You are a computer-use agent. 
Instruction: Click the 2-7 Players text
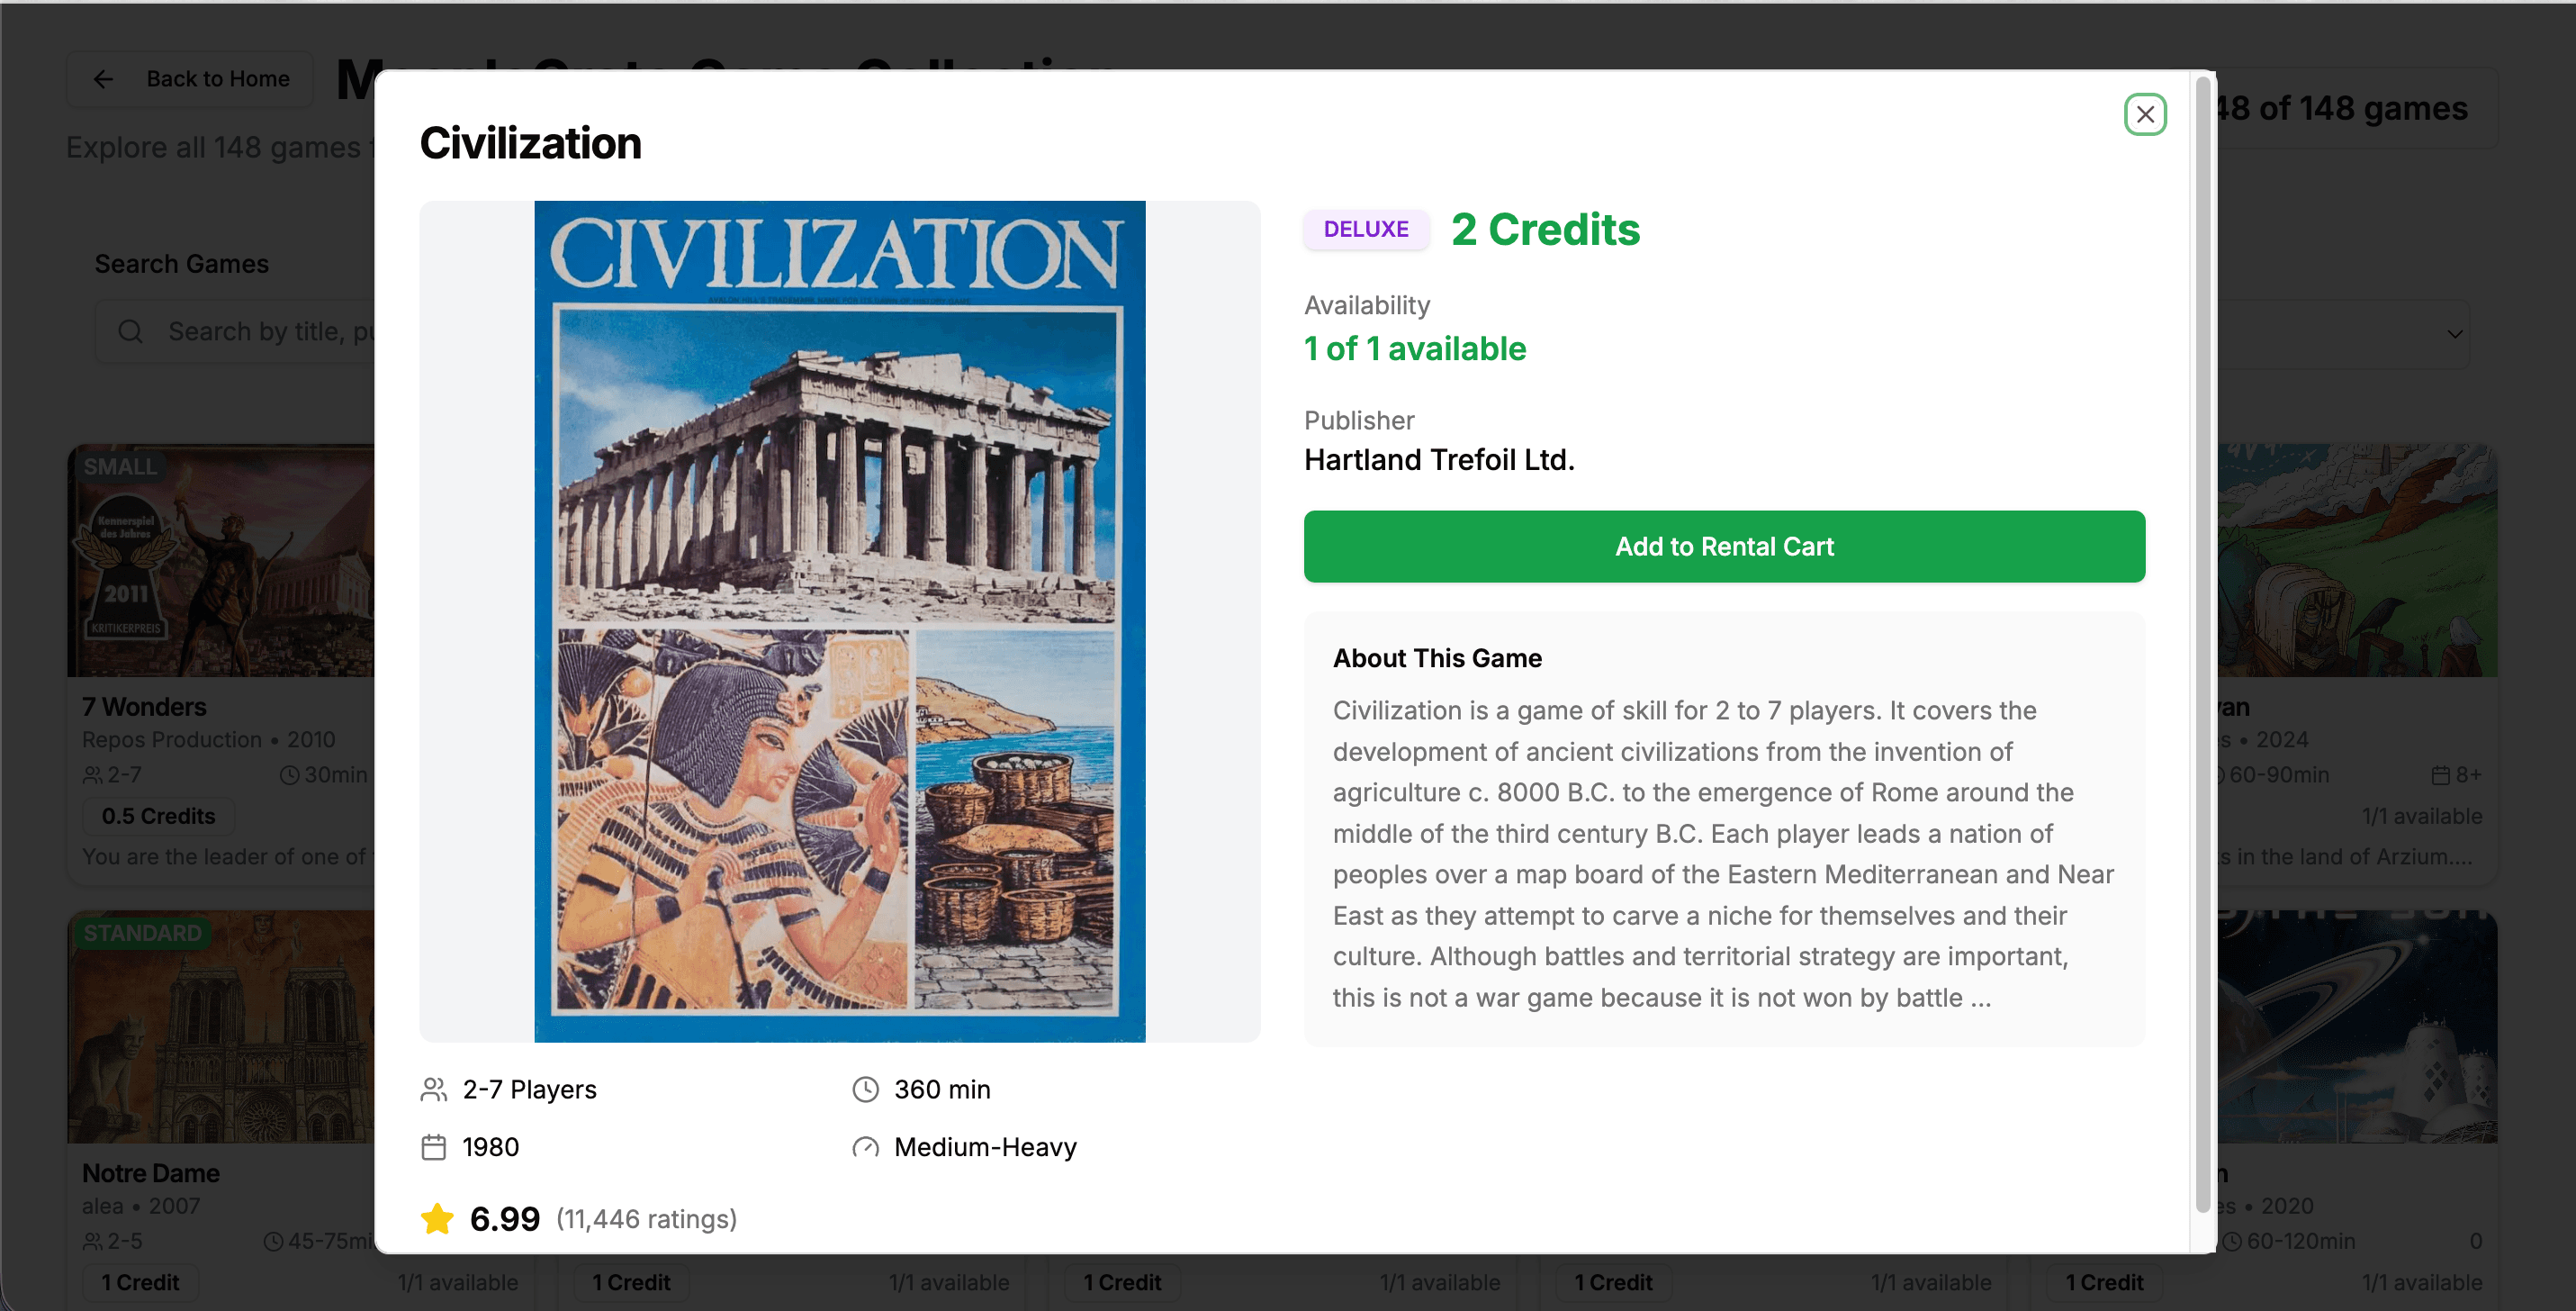click(x=529, y=1089)
